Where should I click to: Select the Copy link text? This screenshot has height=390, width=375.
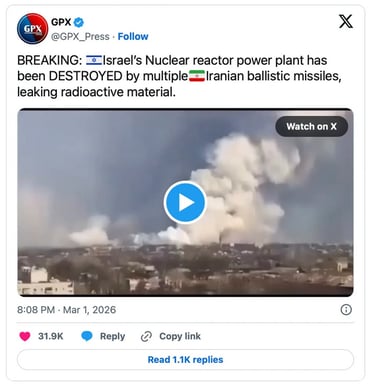pos(180,336)
